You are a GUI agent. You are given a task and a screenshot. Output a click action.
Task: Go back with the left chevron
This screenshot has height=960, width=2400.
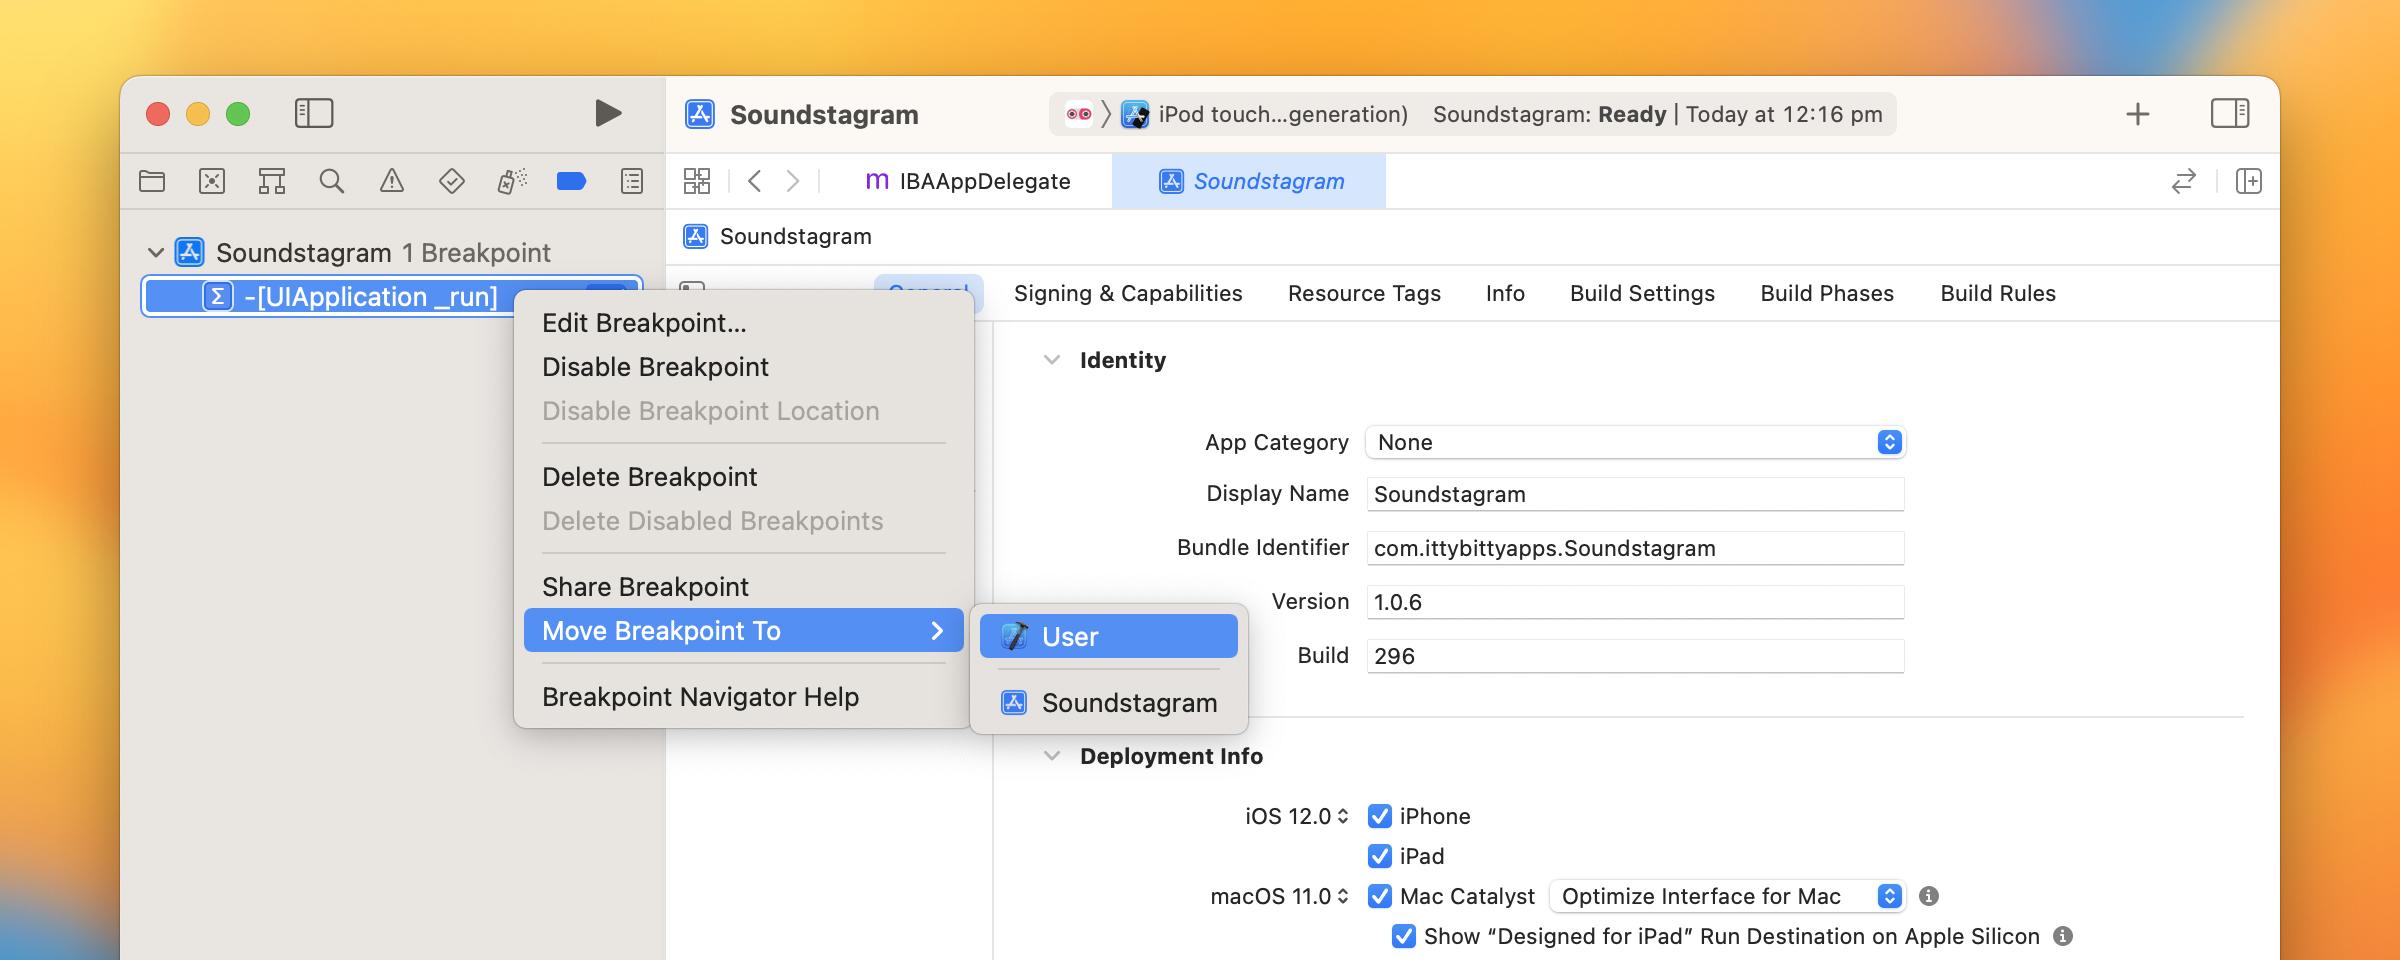[x=755, y=181]
